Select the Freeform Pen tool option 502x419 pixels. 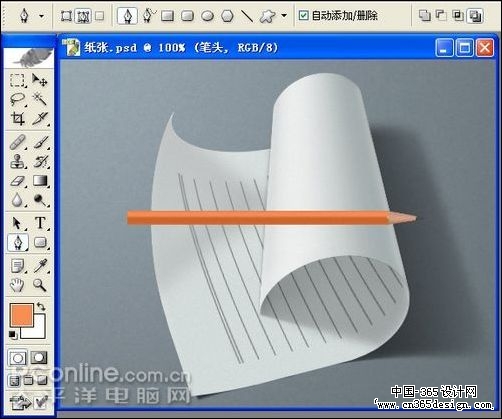point(148,16)
